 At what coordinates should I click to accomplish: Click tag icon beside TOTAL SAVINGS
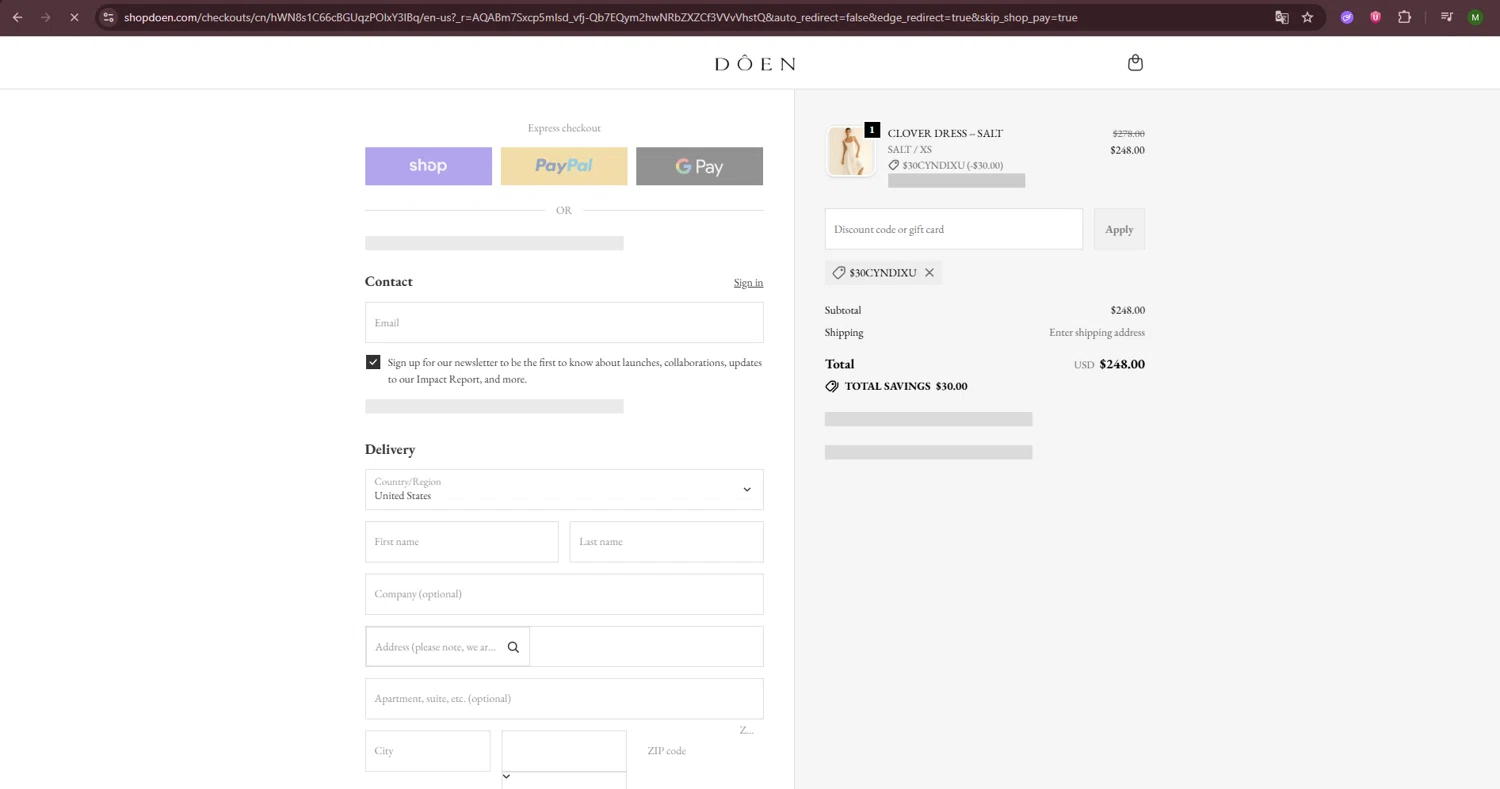click(x=832, y=386)
